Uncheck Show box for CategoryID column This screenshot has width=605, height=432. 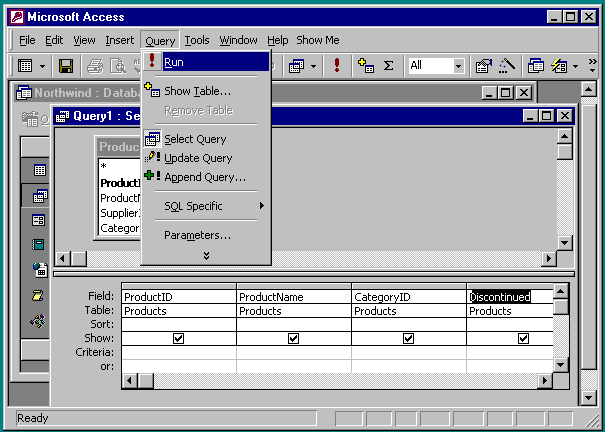[x=408, y=338]
